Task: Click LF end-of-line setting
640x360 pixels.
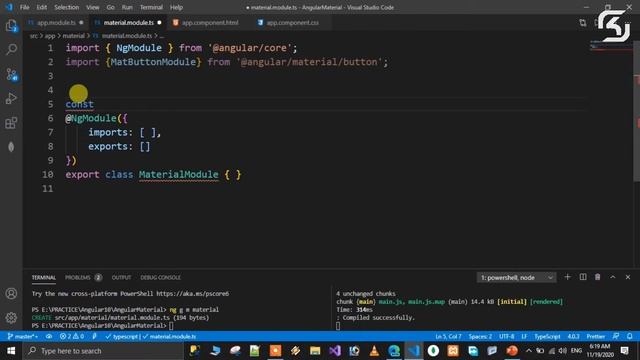Action: [524, 337]
